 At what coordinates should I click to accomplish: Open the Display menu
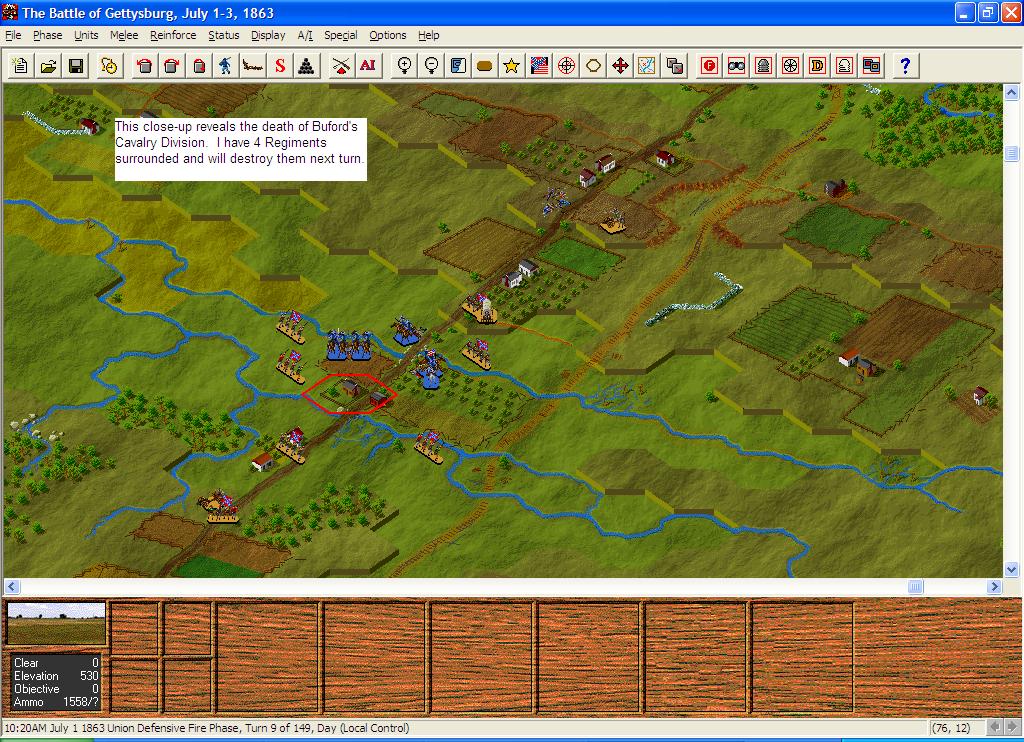tap(268, 35)
